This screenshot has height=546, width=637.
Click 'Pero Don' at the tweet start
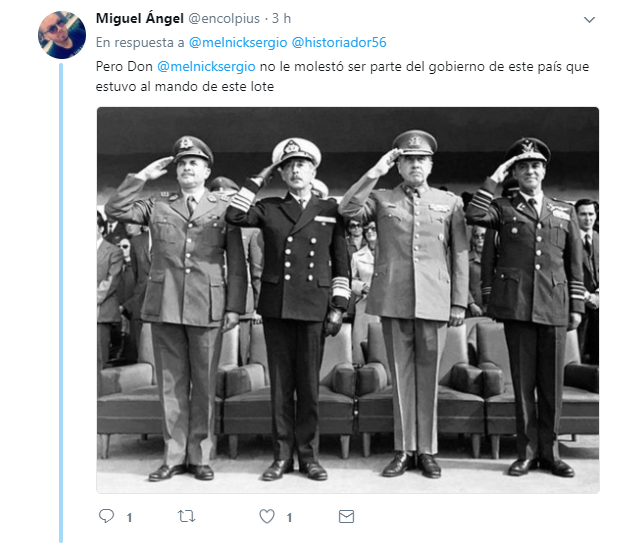[x=124, y=66]
